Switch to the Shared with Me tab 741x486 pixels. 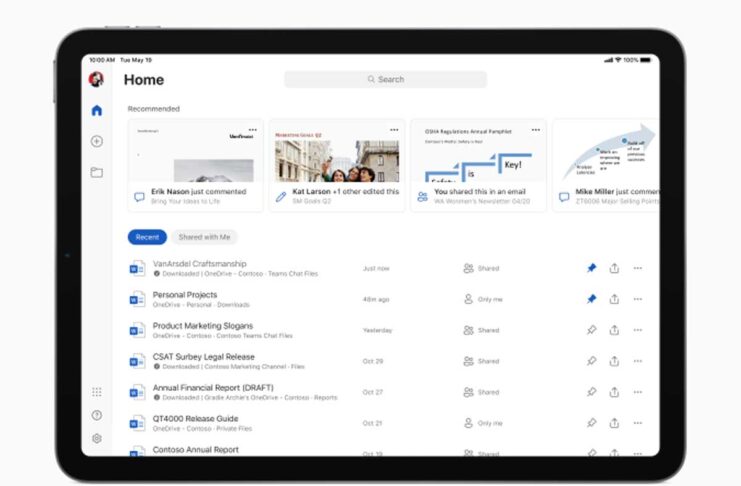204,237
